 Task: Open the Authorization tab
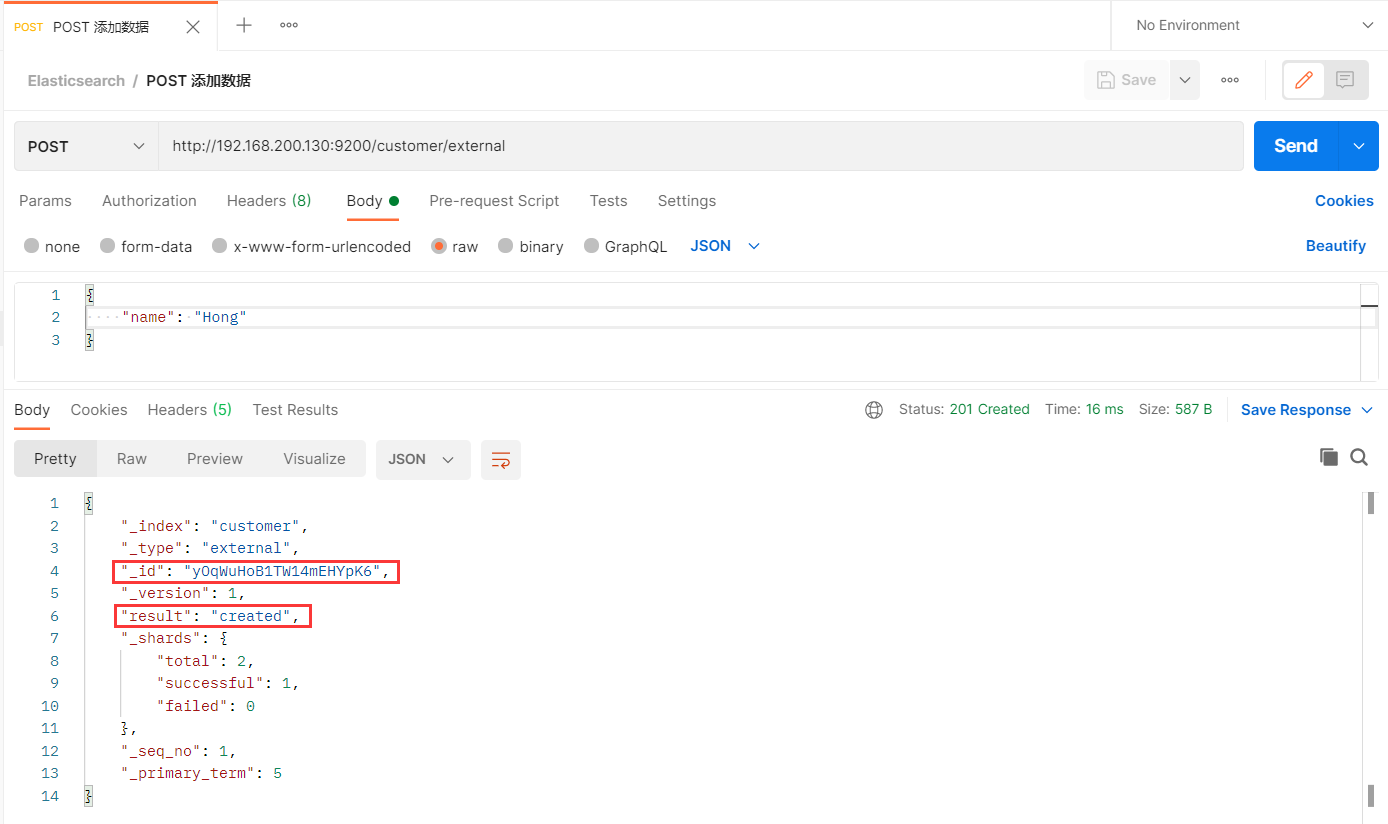(149, 201)
